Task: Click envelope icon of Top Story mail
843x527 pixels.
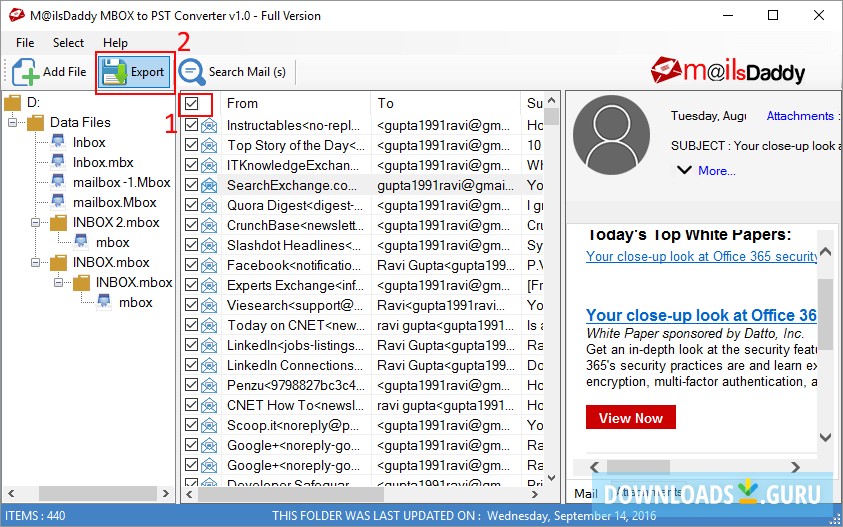Action: 209,146
